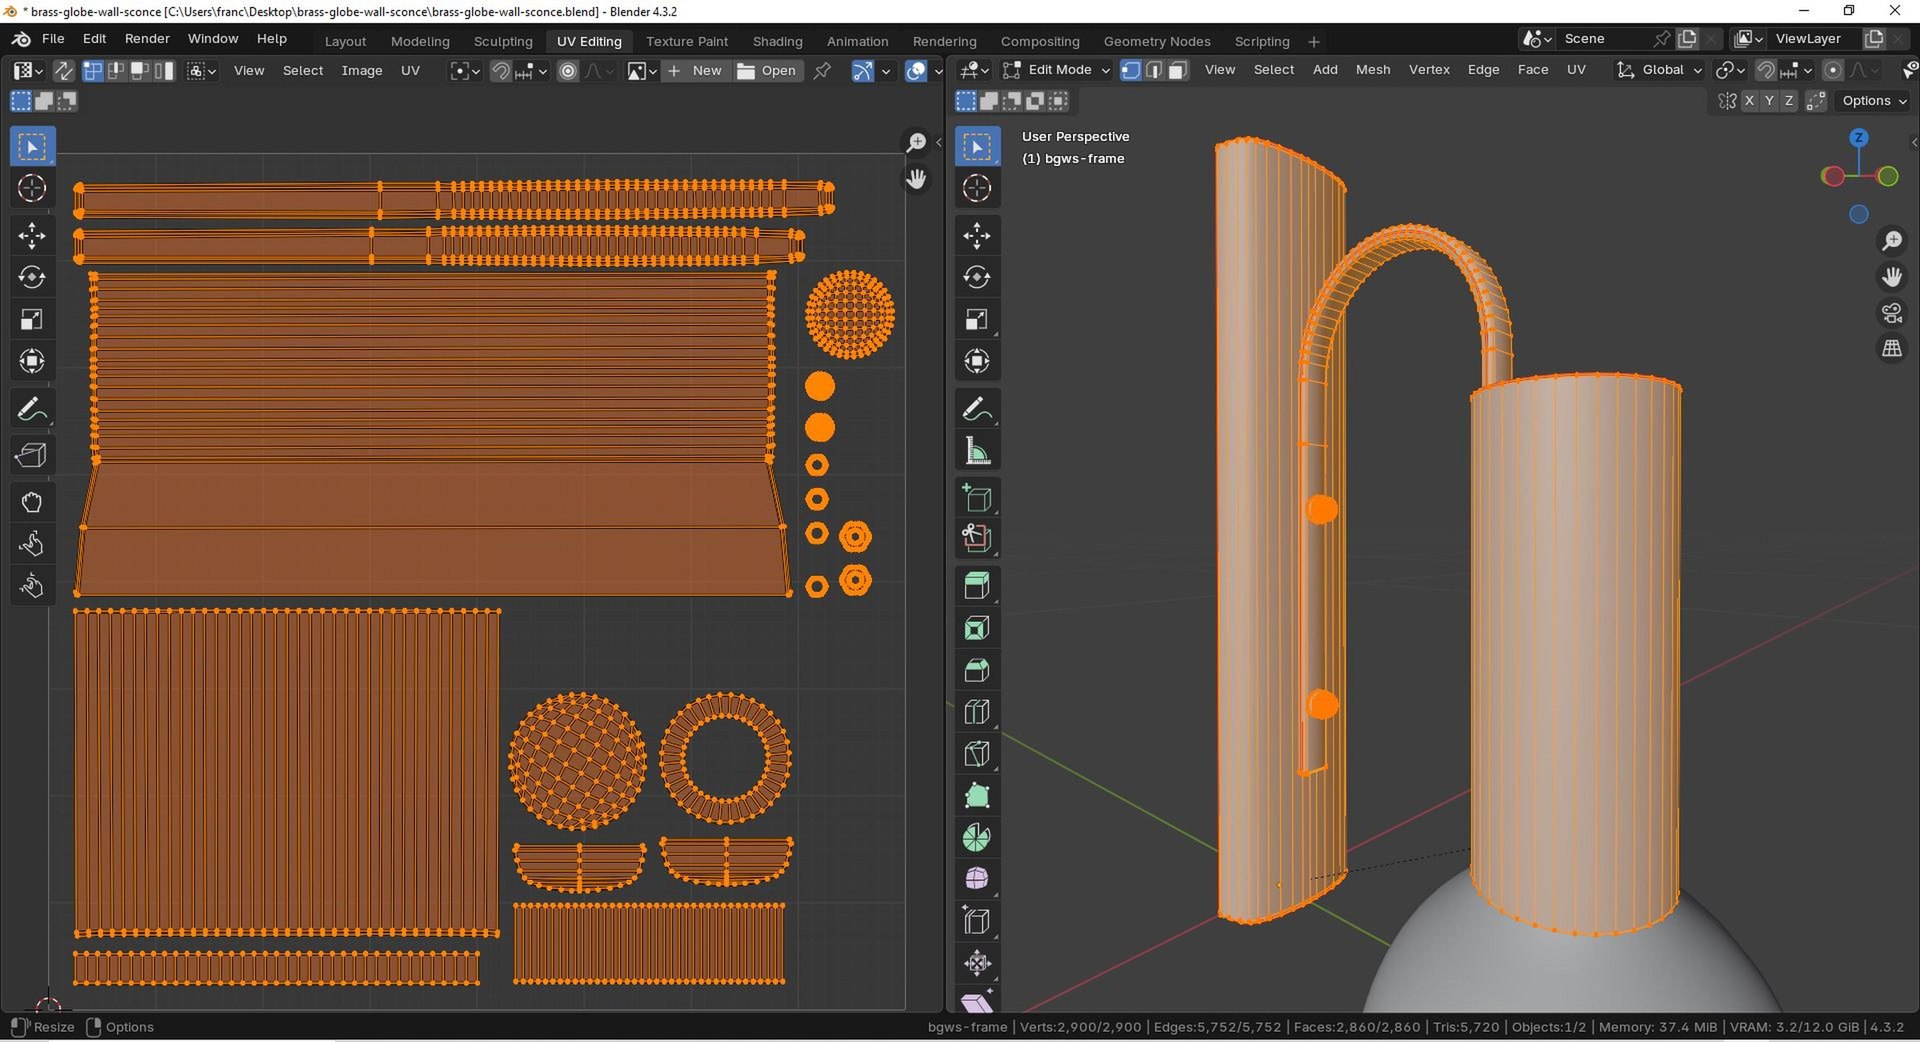Enable UV face selection mode
The height and width of the screenshot is (1042, 1920).
(140, 71)
